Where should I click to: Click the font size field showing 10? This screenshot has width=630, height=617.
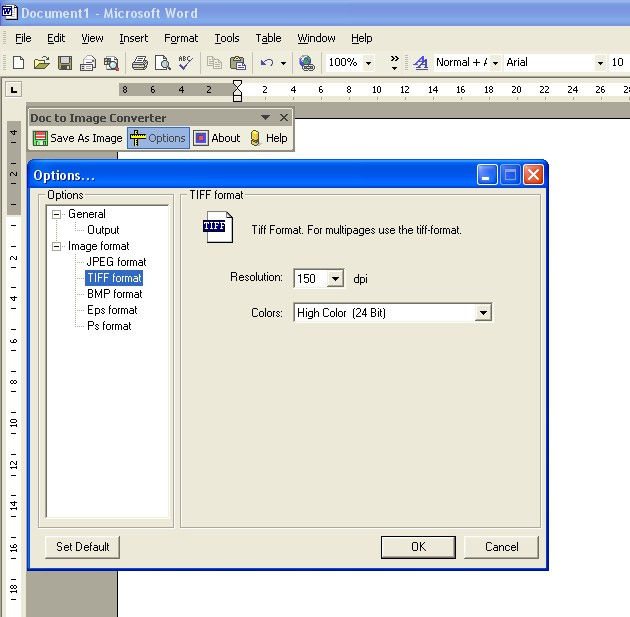618,63
